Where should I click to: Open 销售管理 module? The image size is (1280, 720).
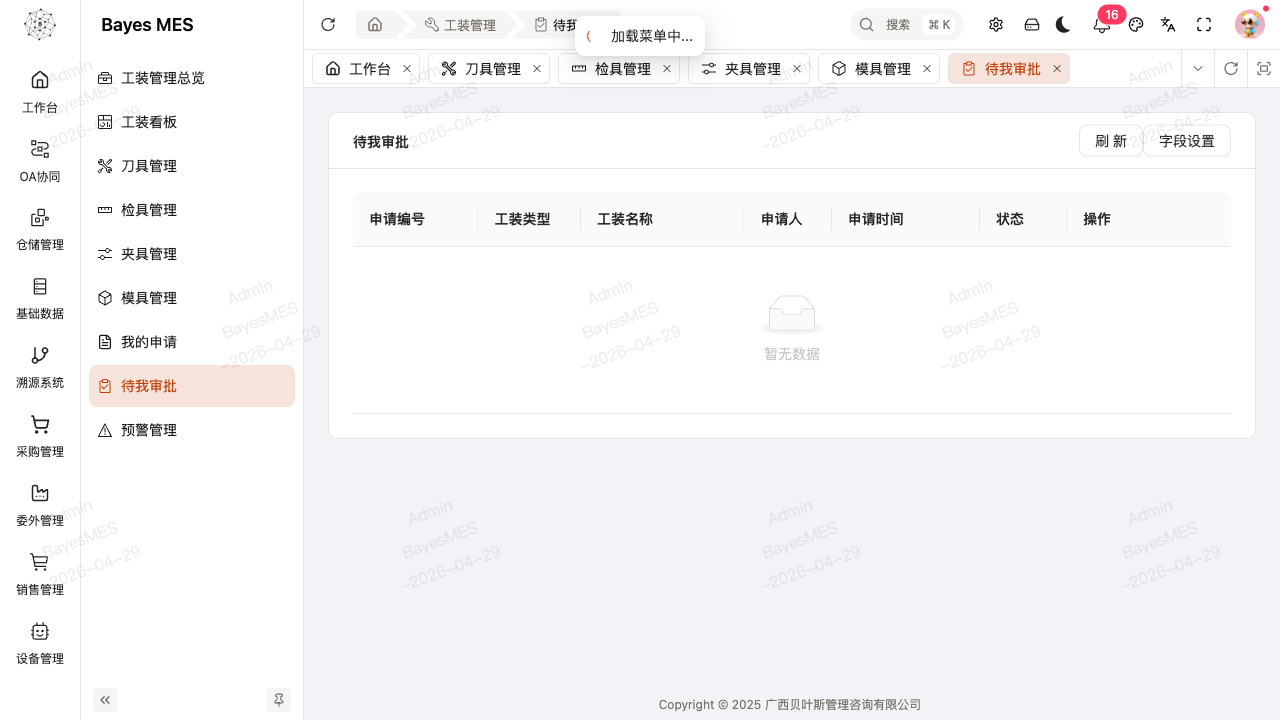coord(40,574)
